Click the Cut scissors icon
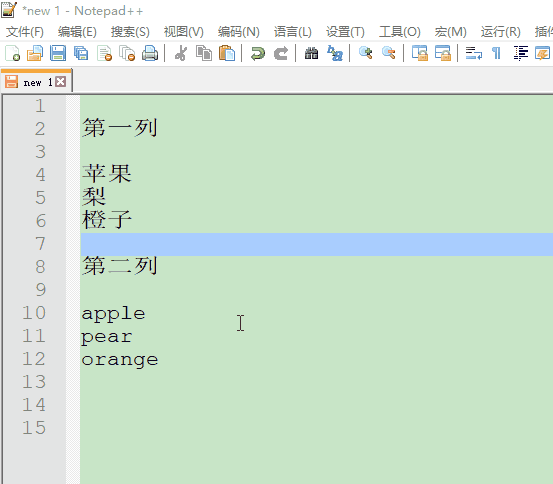 click(181, 54)
